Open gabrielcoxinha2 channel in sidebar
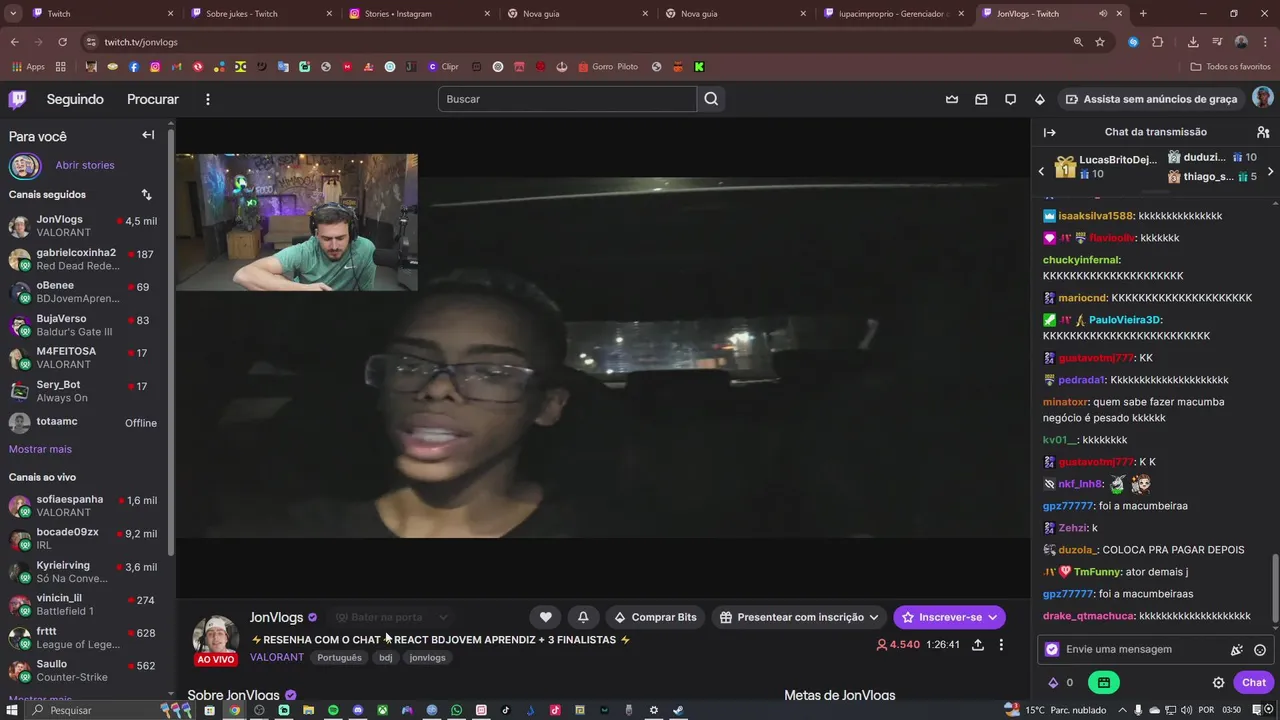 pyautogui.click(x=84, y=259)
